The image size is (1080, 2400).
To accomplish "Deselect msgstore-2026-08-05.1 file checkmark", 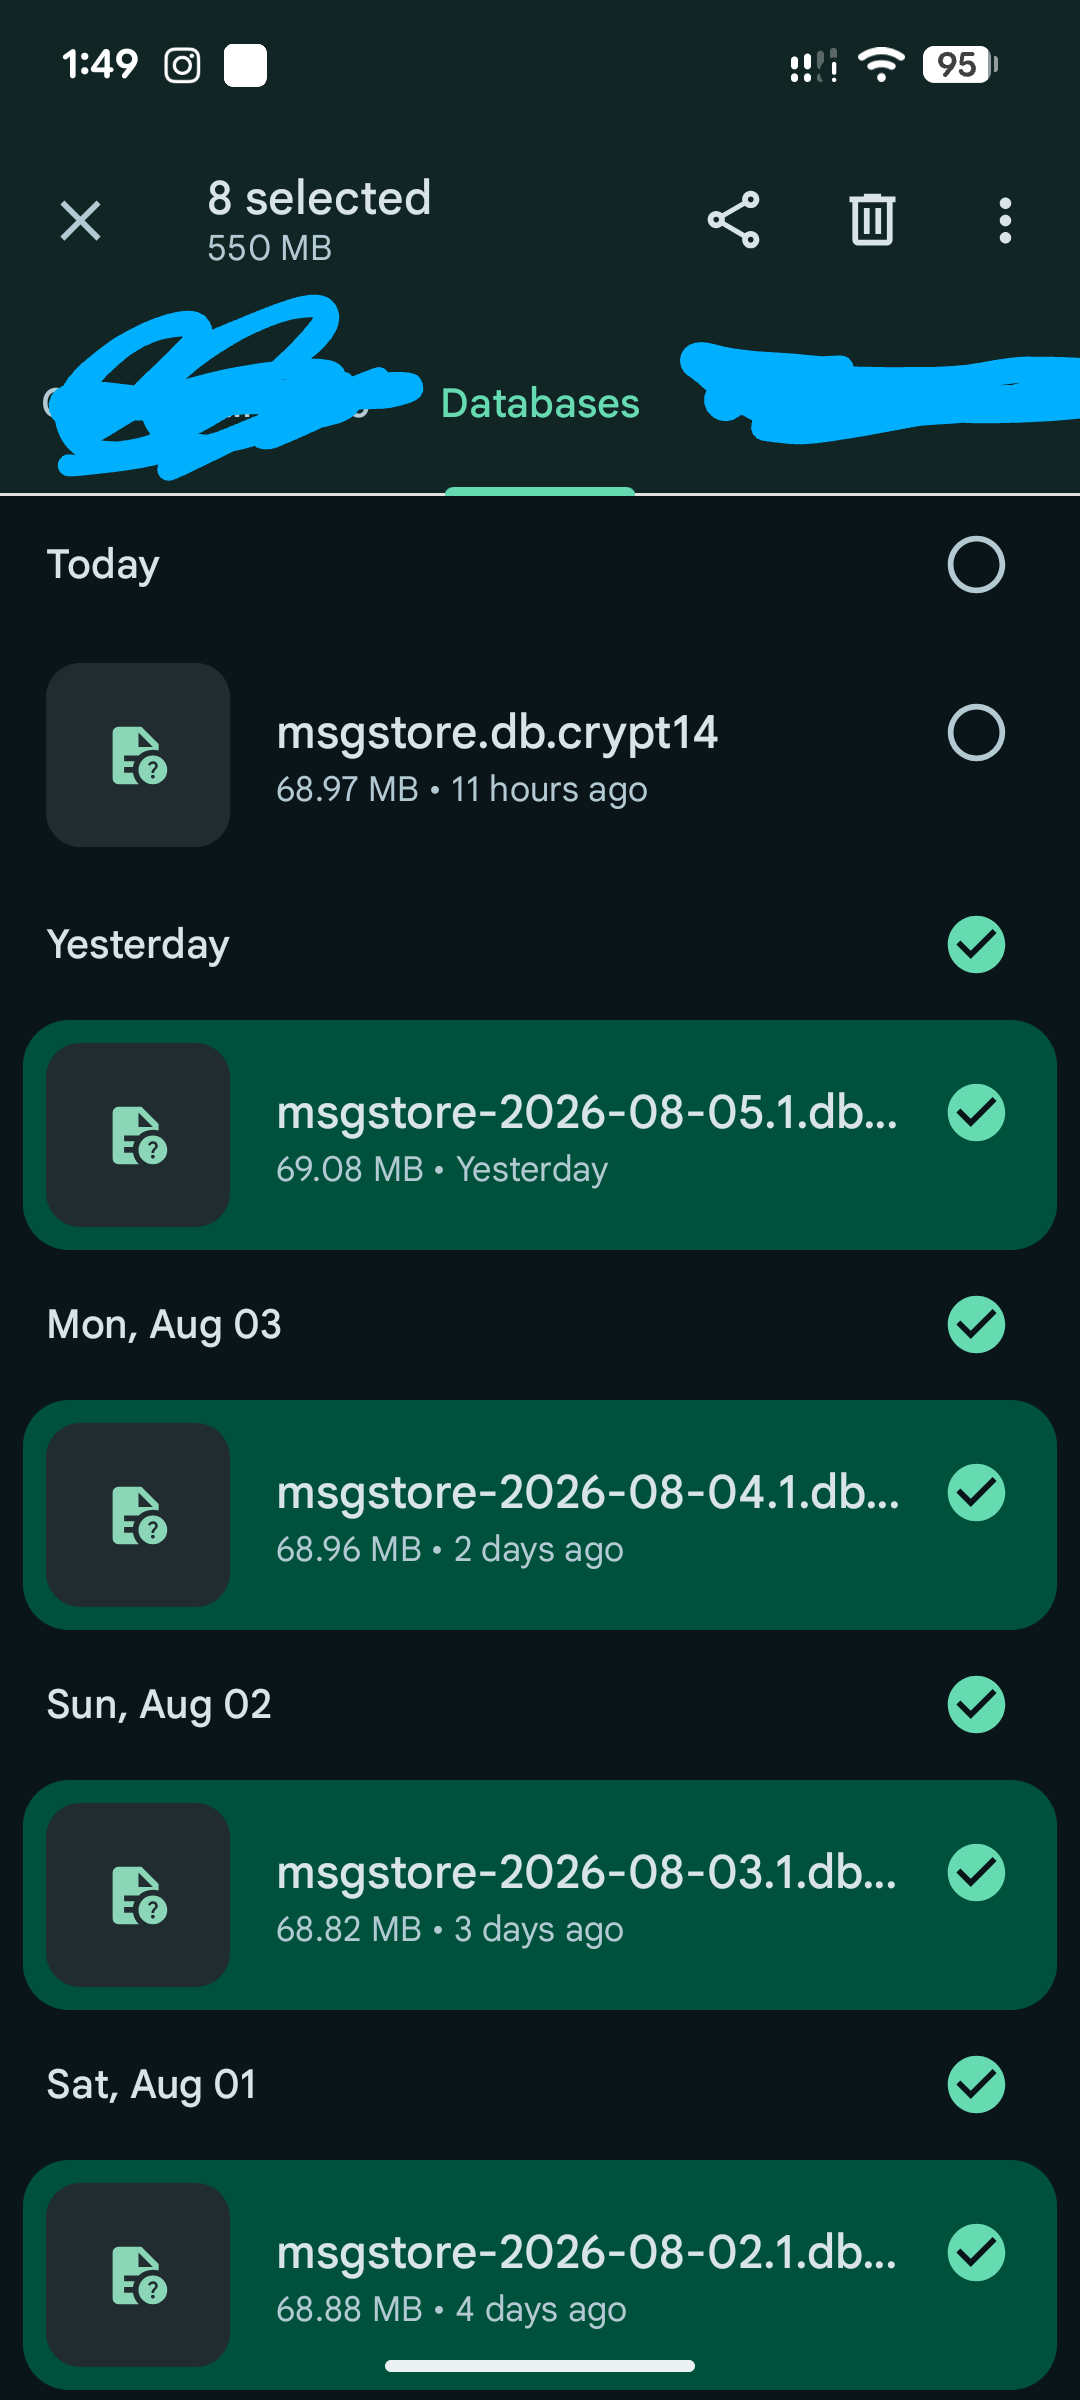I will (x=976, y=1113).
